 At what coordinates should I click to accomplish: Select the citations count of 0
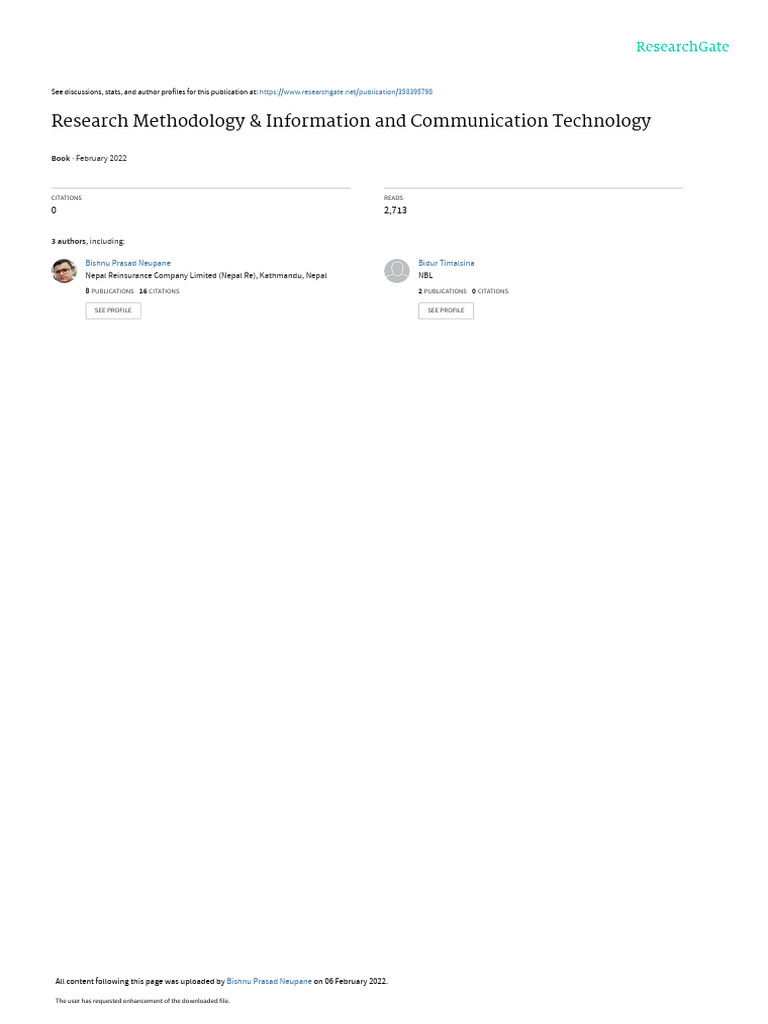[54, 210]
